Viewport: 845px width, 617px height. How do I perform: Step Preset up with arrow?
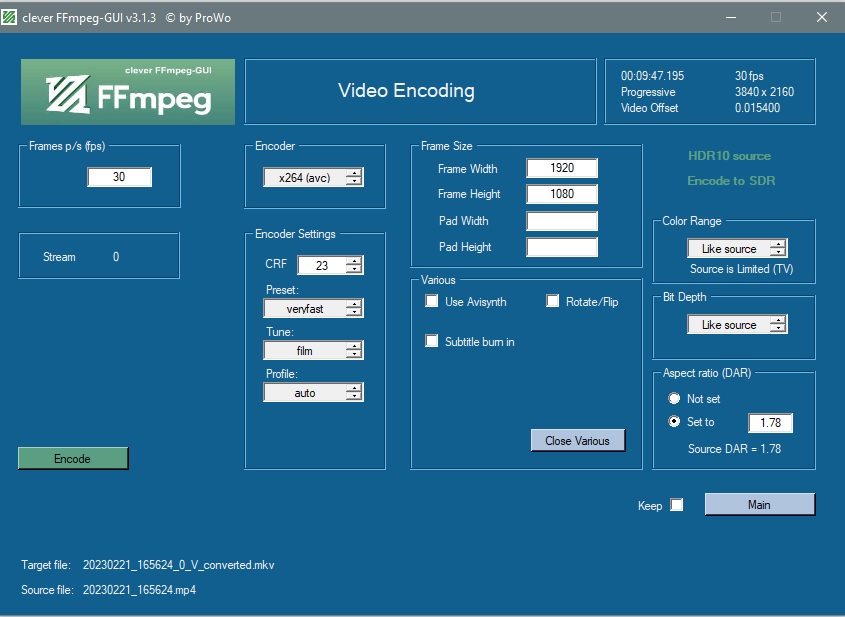click(354, 304)
